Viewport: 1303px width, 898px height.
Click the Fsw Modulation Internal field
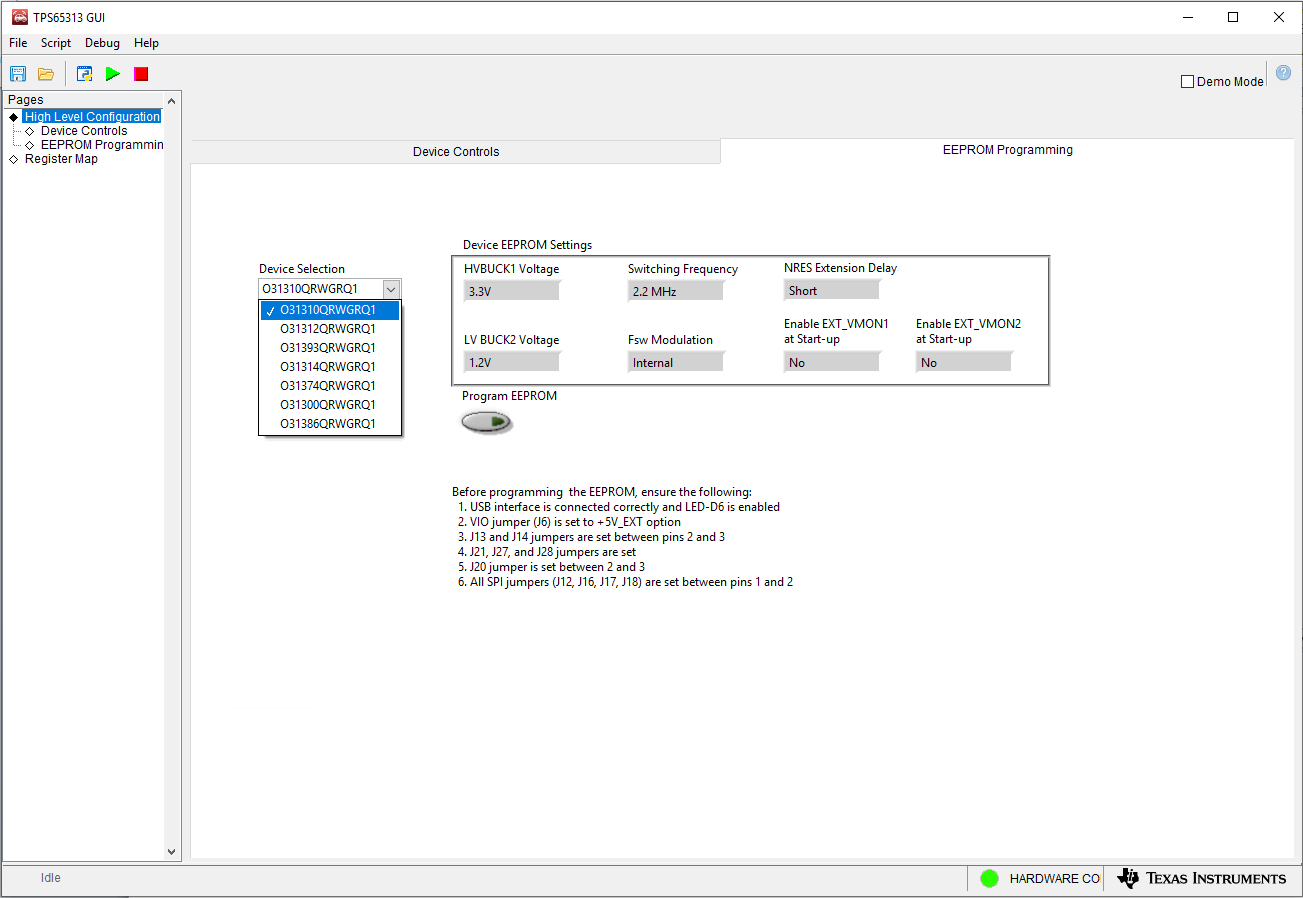pos(676,362)
